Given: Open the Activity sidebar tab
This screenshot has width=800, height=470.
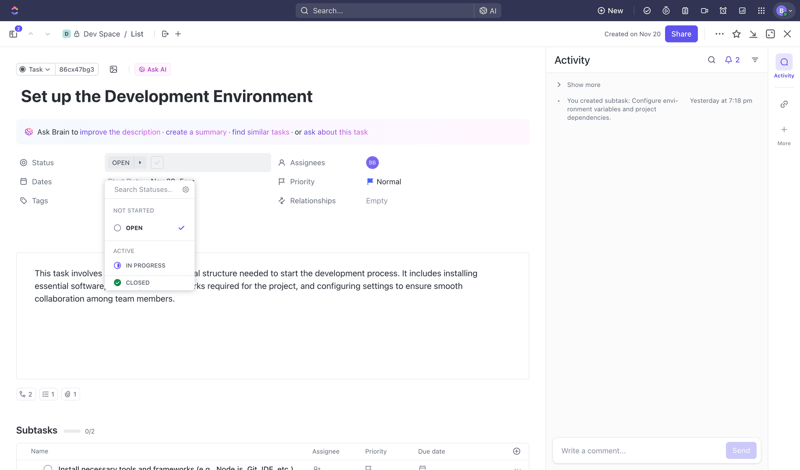Looking at the screenshot, I should (784, 66).
